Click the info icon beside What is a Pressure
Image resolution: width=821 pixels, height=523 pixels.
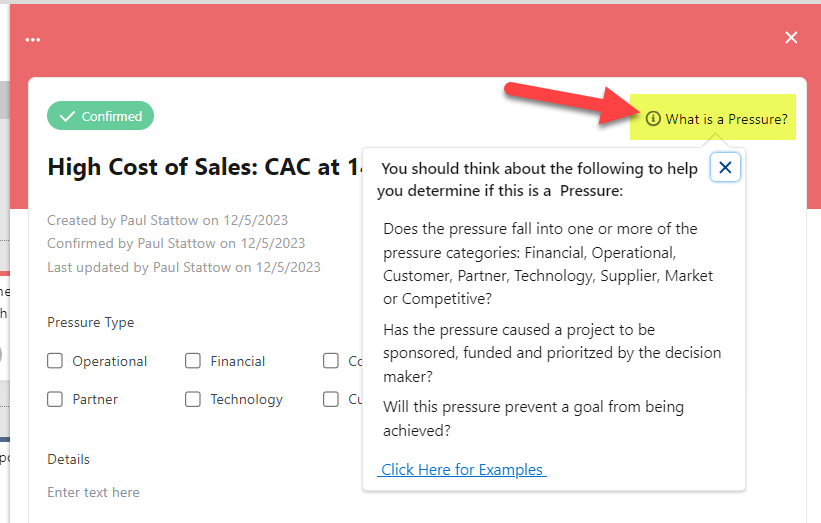pyautogui.click(x=652, y=119)
